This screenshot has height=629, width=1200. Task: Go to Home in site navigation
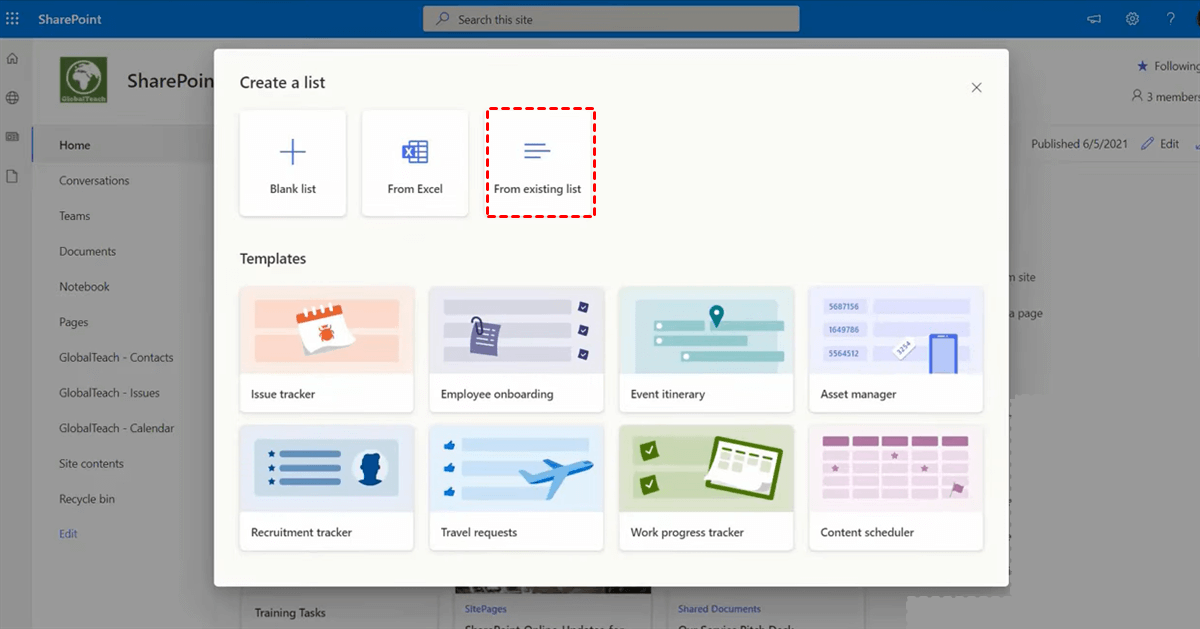point(75,145)
